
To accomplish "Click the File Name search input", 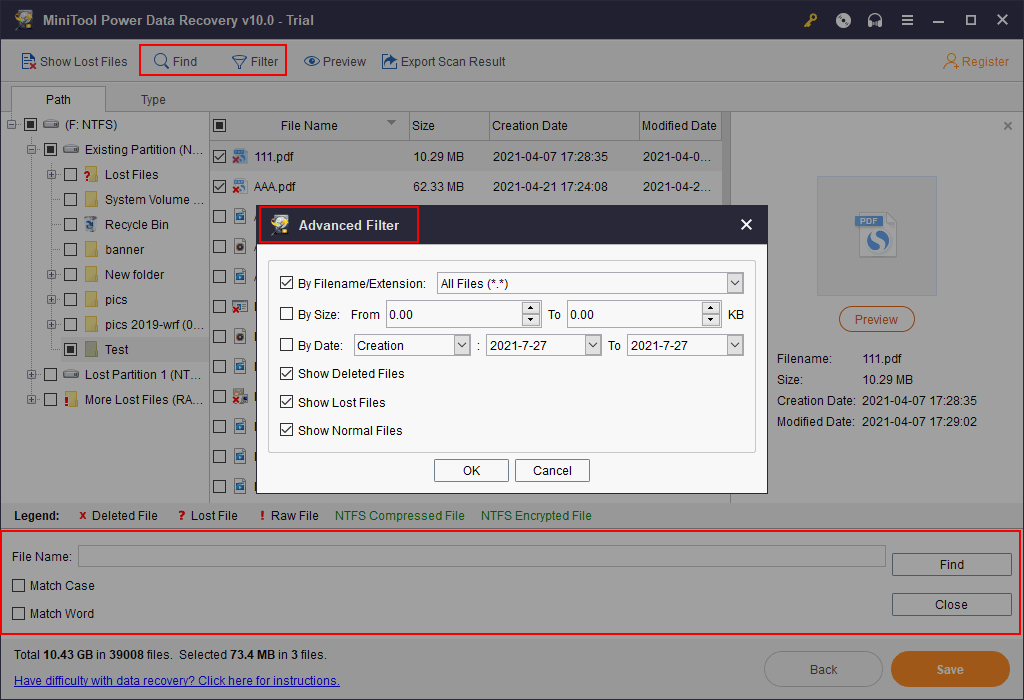I will [x=482, y=556].
